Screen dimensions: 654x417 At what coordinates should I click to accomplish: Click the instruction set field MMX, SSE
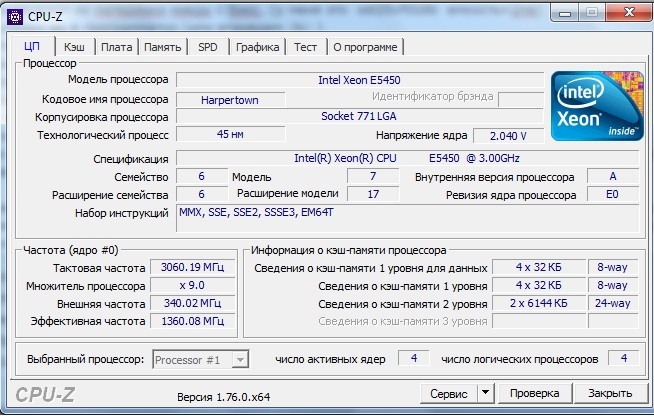(x=407, y=218)
